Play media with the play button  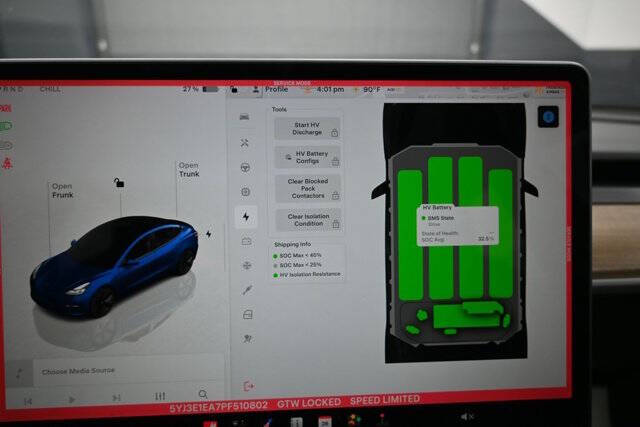click(x=72, y=399)
